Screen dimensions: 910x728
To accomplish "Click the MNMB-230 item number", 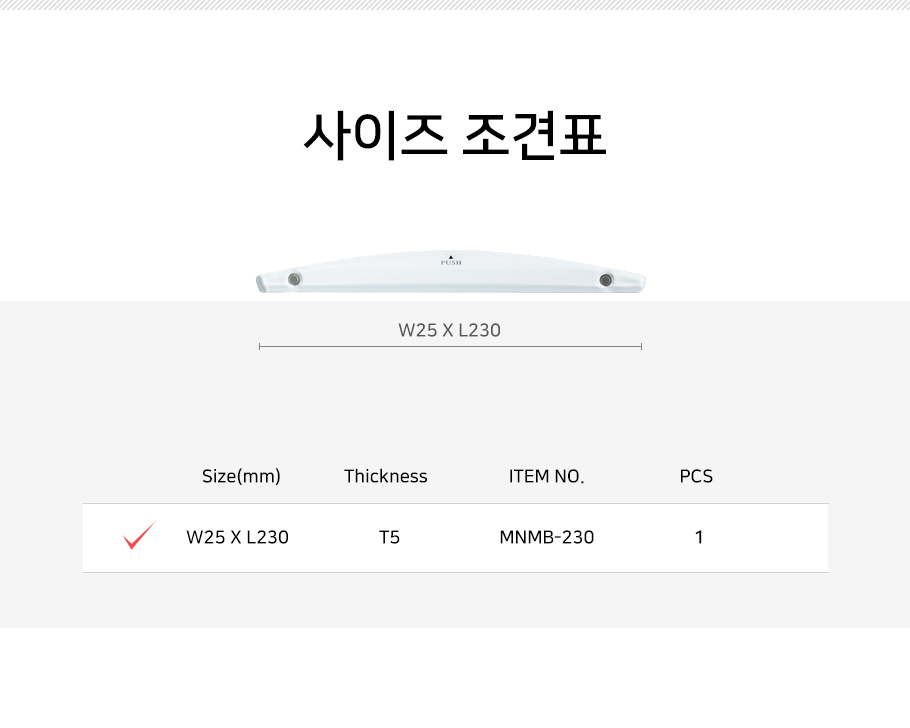I will click(546, 537).
